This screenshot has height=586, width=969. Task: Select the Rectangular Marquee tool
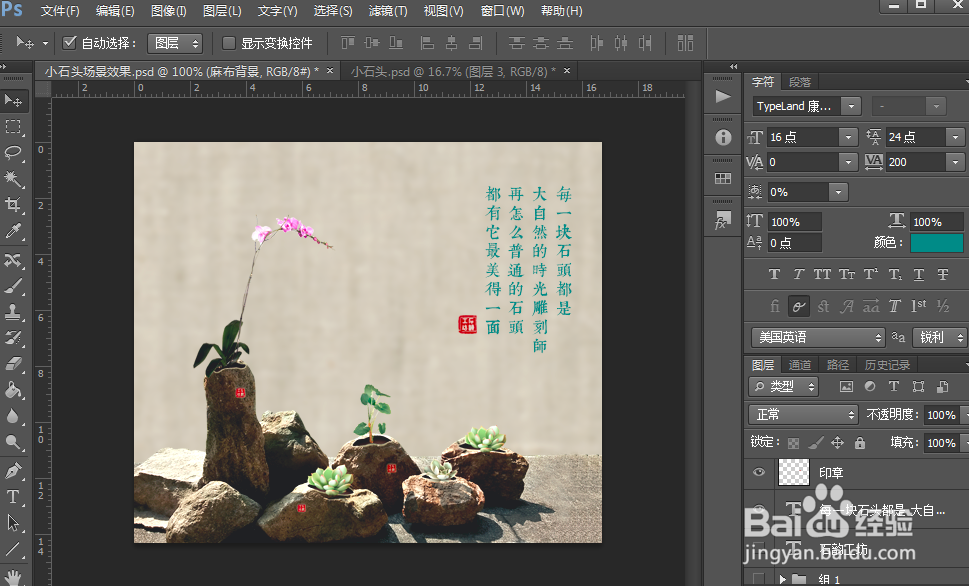pos(13,127)
